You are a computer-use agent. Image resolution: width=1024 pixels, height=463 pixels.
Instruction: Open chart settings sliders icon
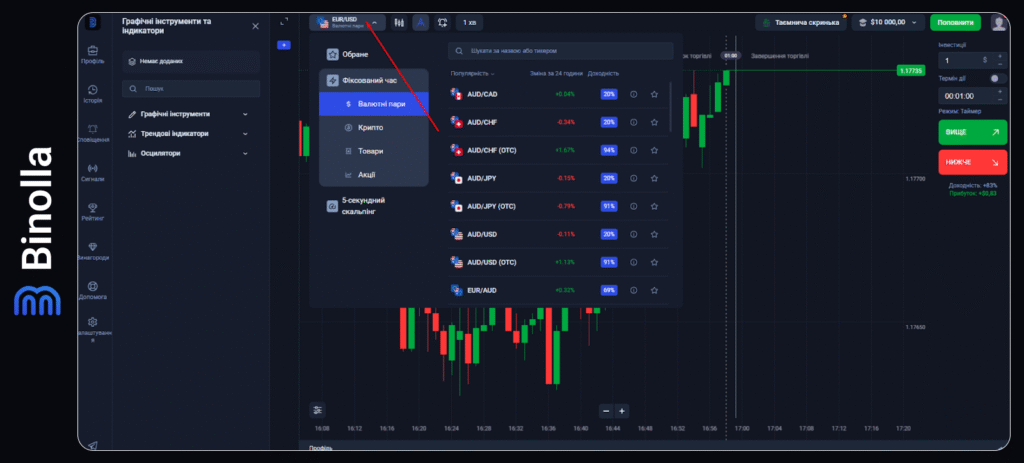[x=318, y=409]
